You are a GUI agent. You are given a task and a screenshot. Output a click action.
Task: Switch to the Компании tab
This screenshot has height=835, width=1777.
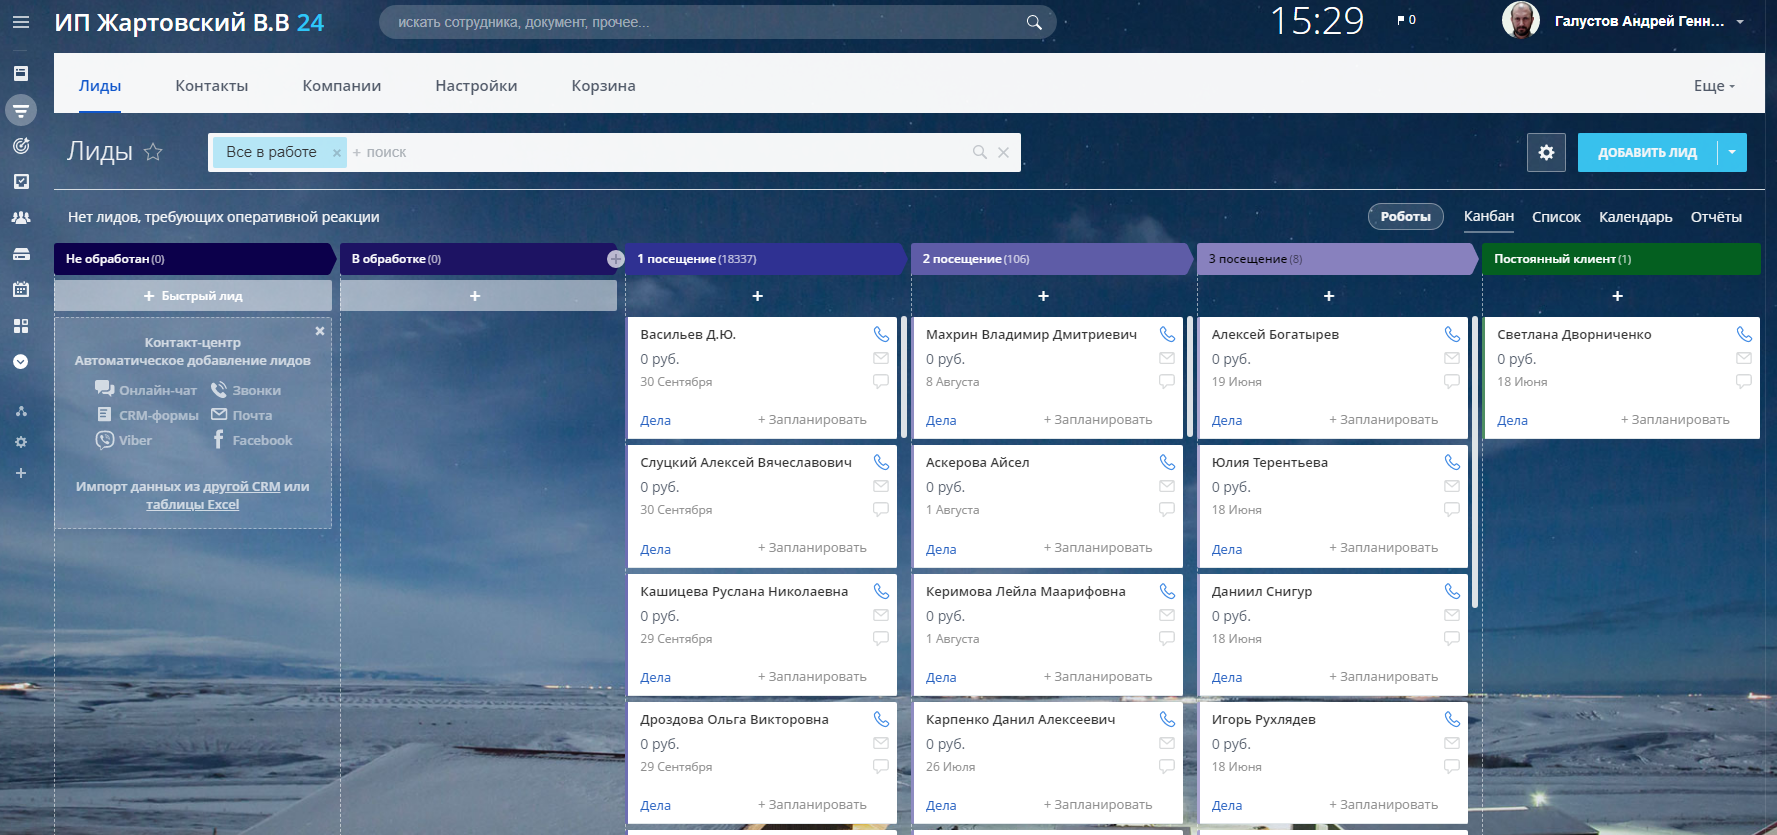[342, 86]
